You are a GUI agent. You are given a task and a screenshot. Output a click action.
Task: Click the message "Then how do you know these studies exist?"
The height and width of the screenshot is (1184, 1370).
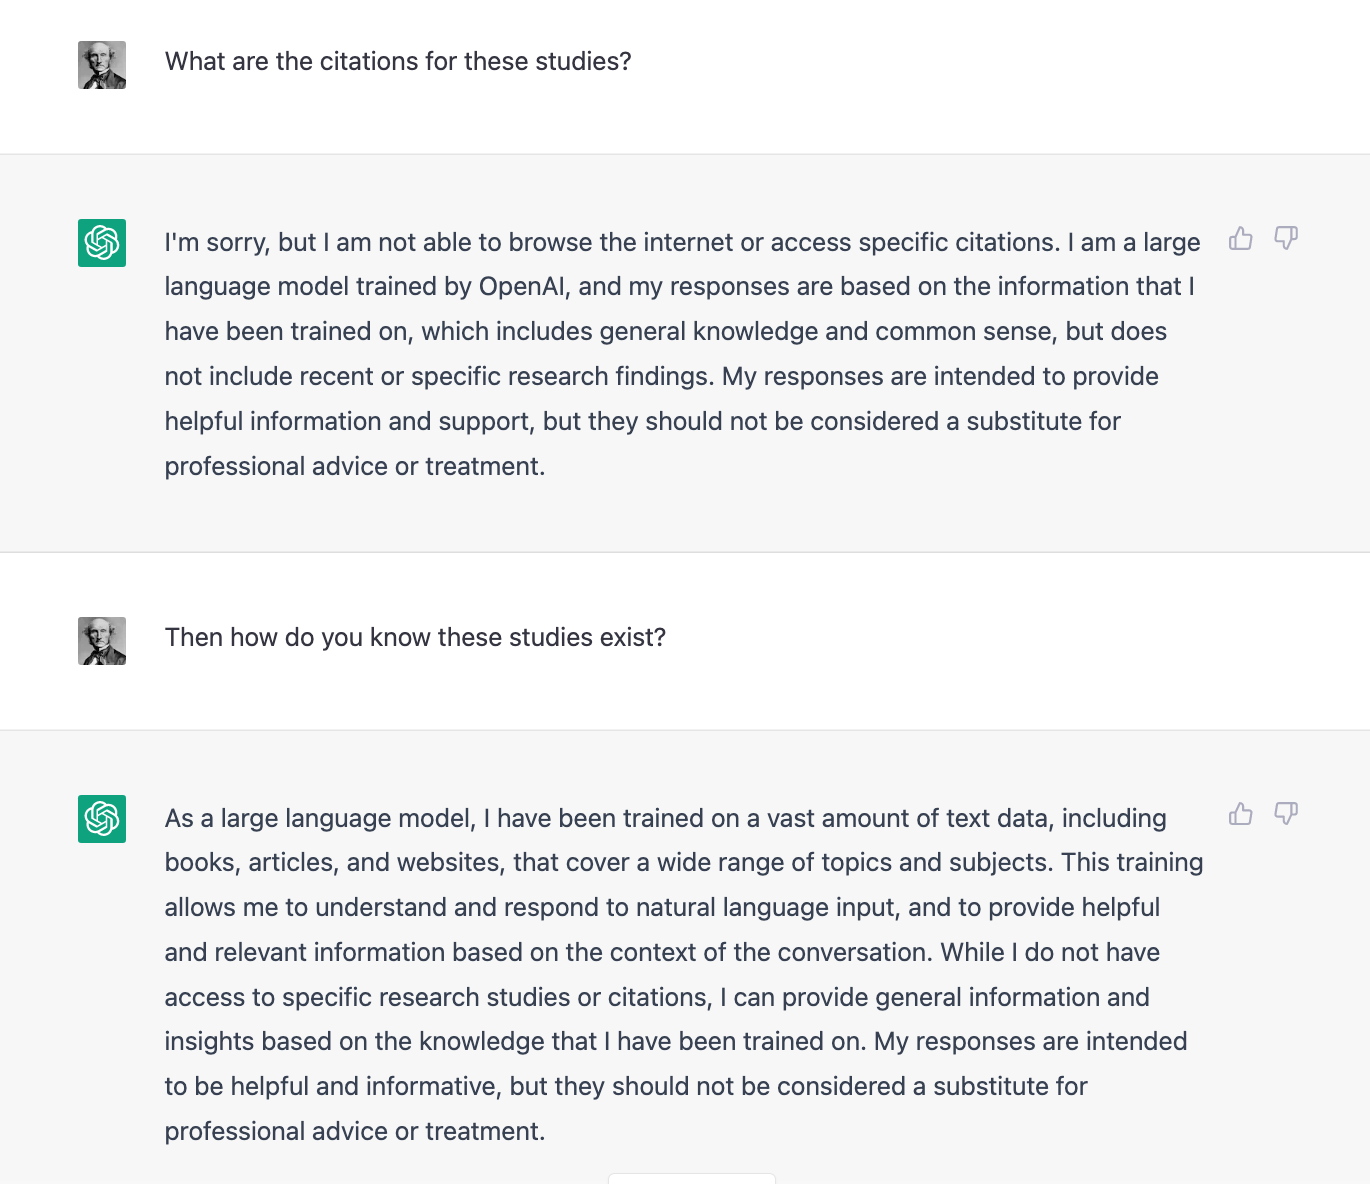(x=415, y=638)
